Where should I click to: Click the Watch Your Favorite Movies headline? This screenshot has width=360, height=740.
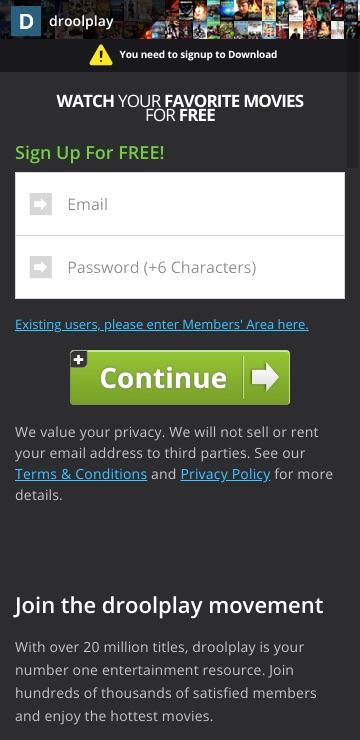180,108
